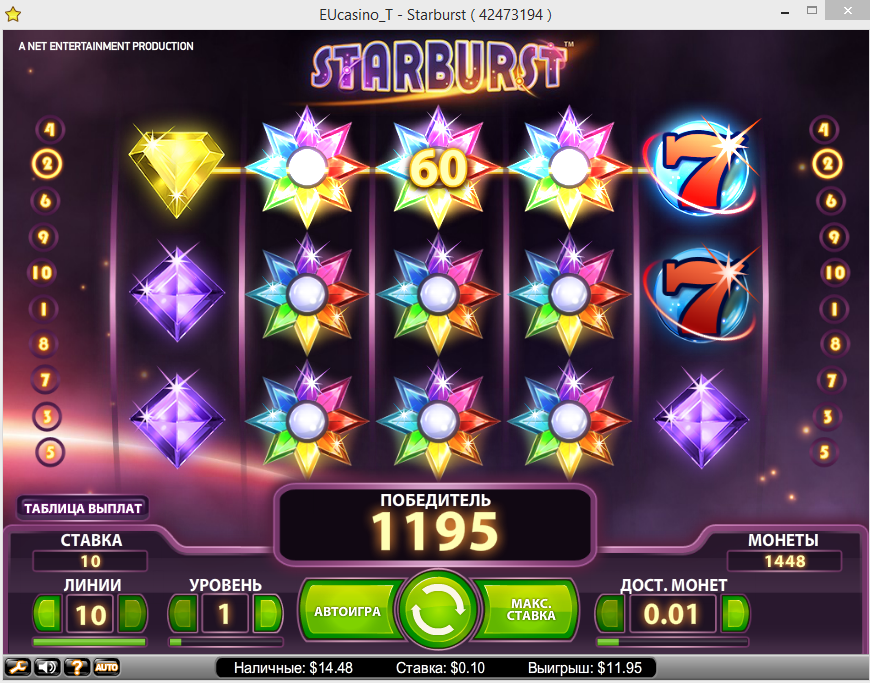Increase the number of lines (ЛИНИИ)

(133, 613)
